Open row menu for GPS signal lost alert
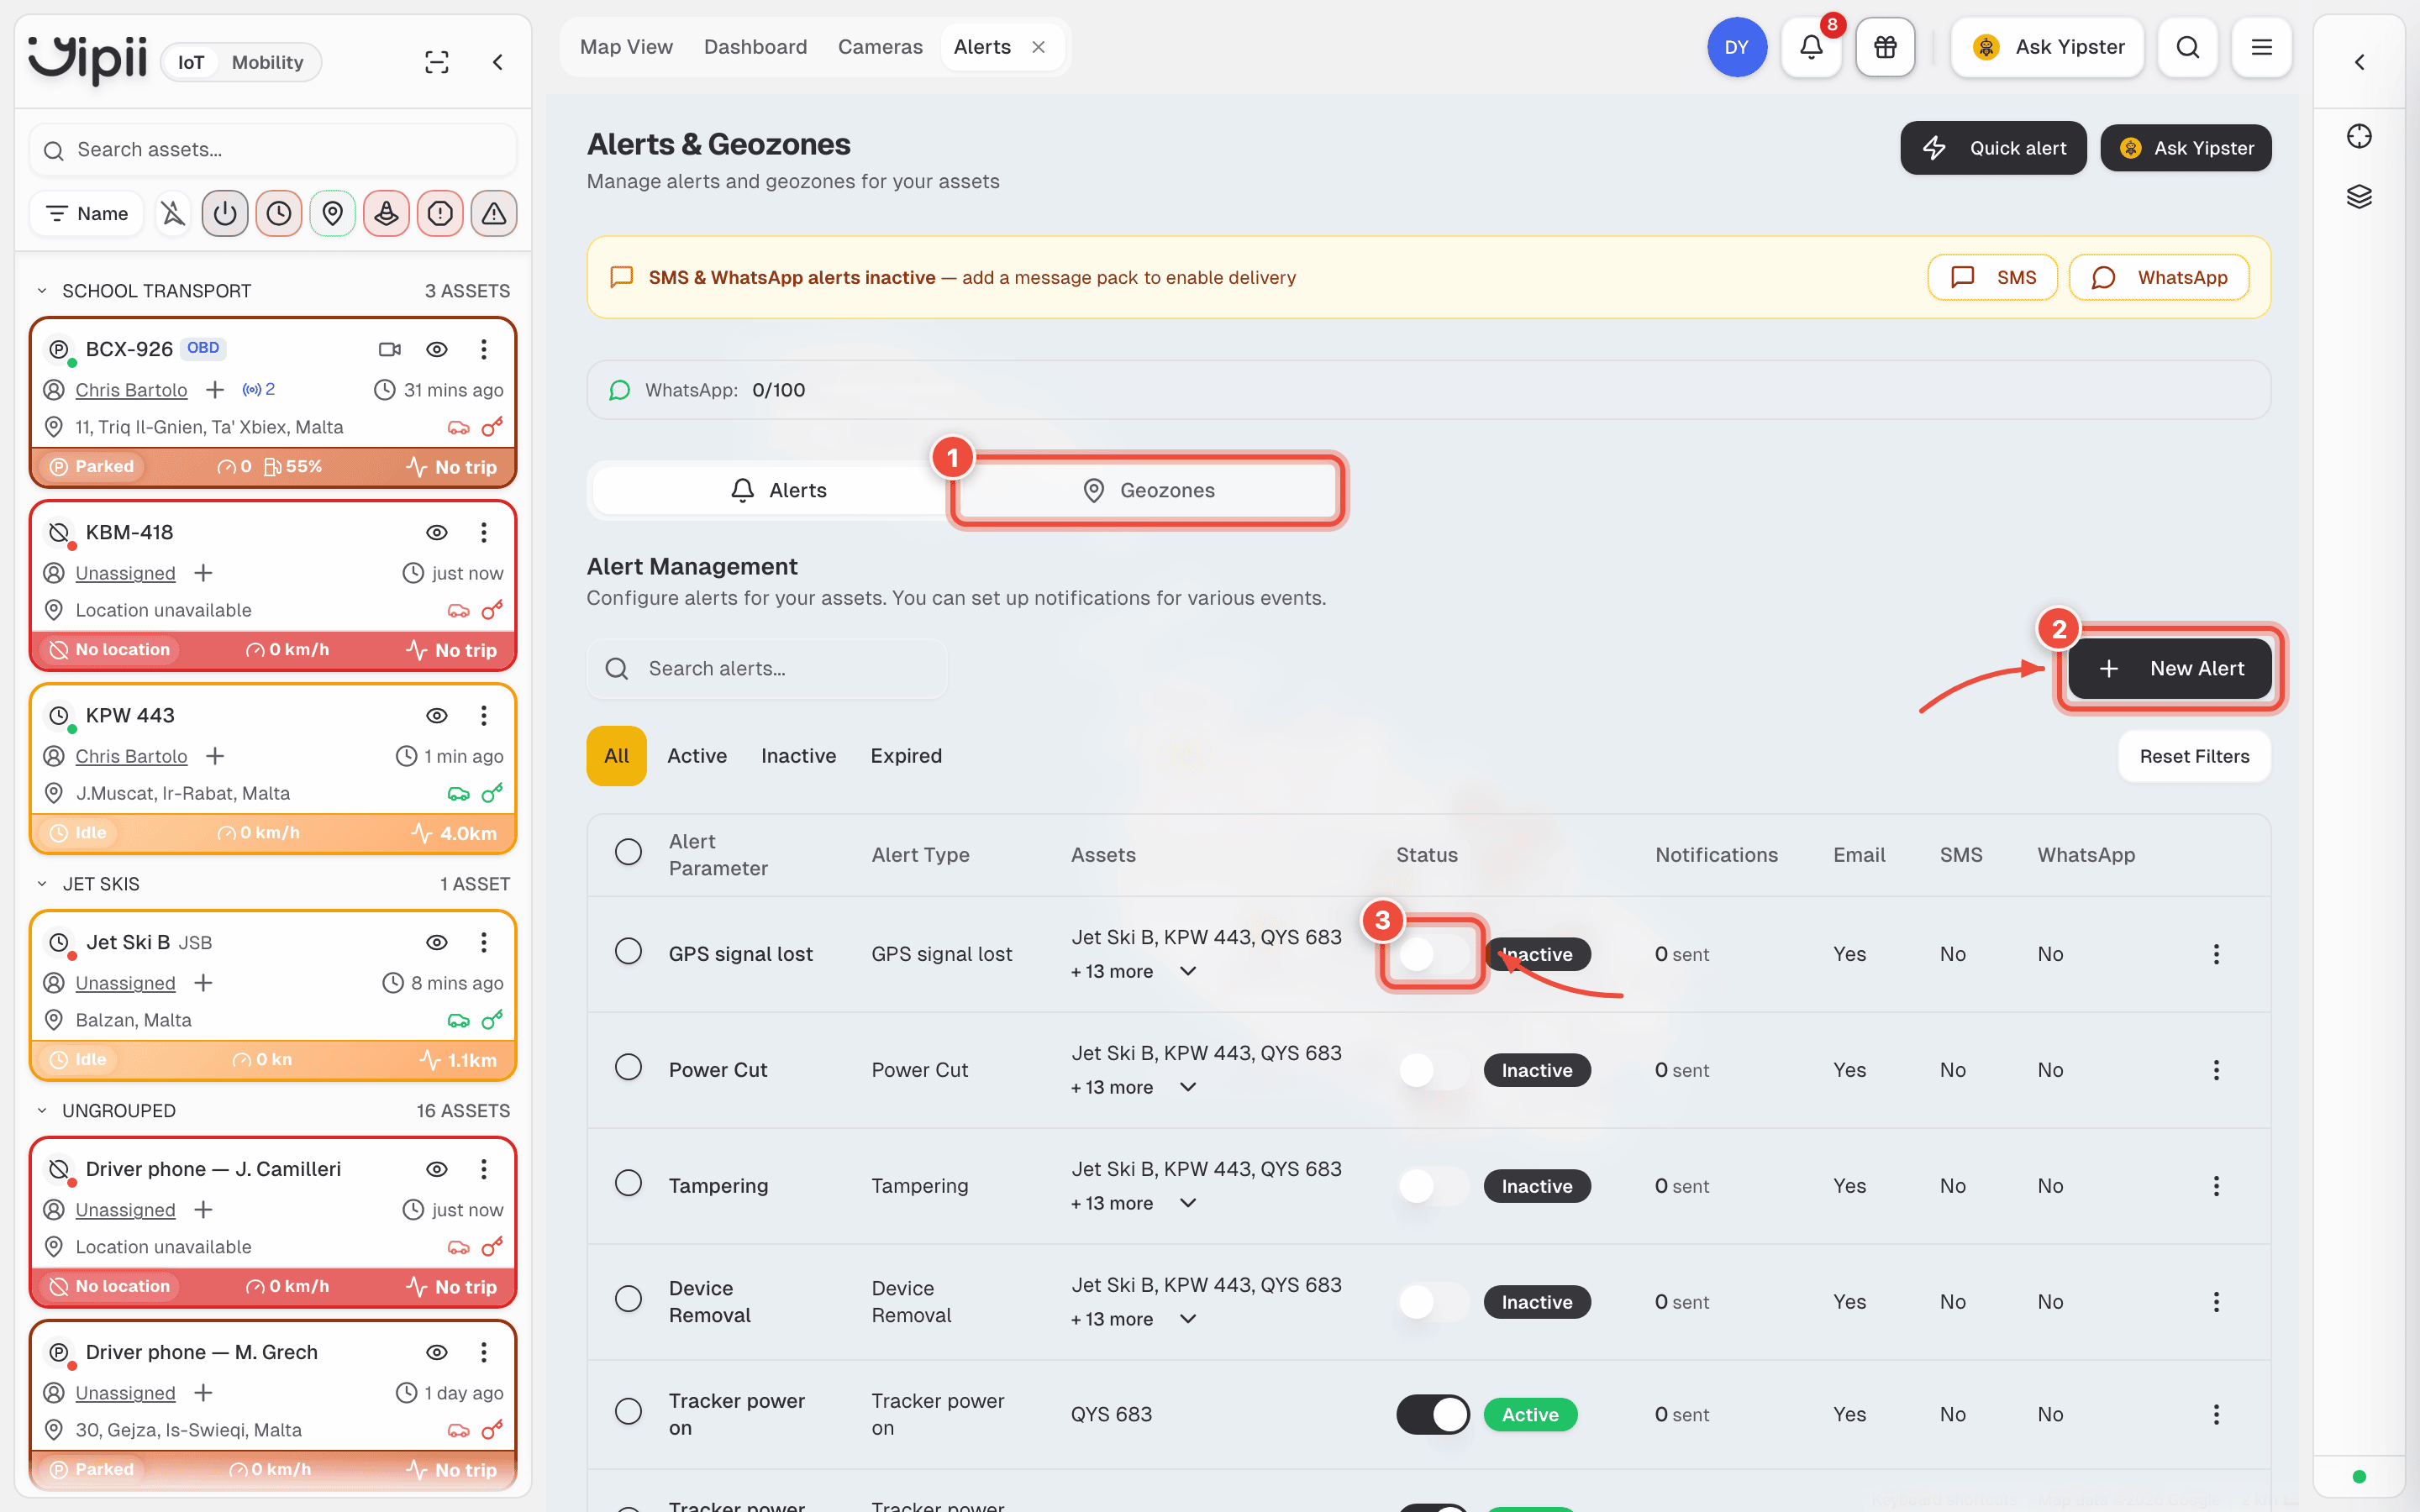This screenshot has height=1512, width=2420. 2216,954
